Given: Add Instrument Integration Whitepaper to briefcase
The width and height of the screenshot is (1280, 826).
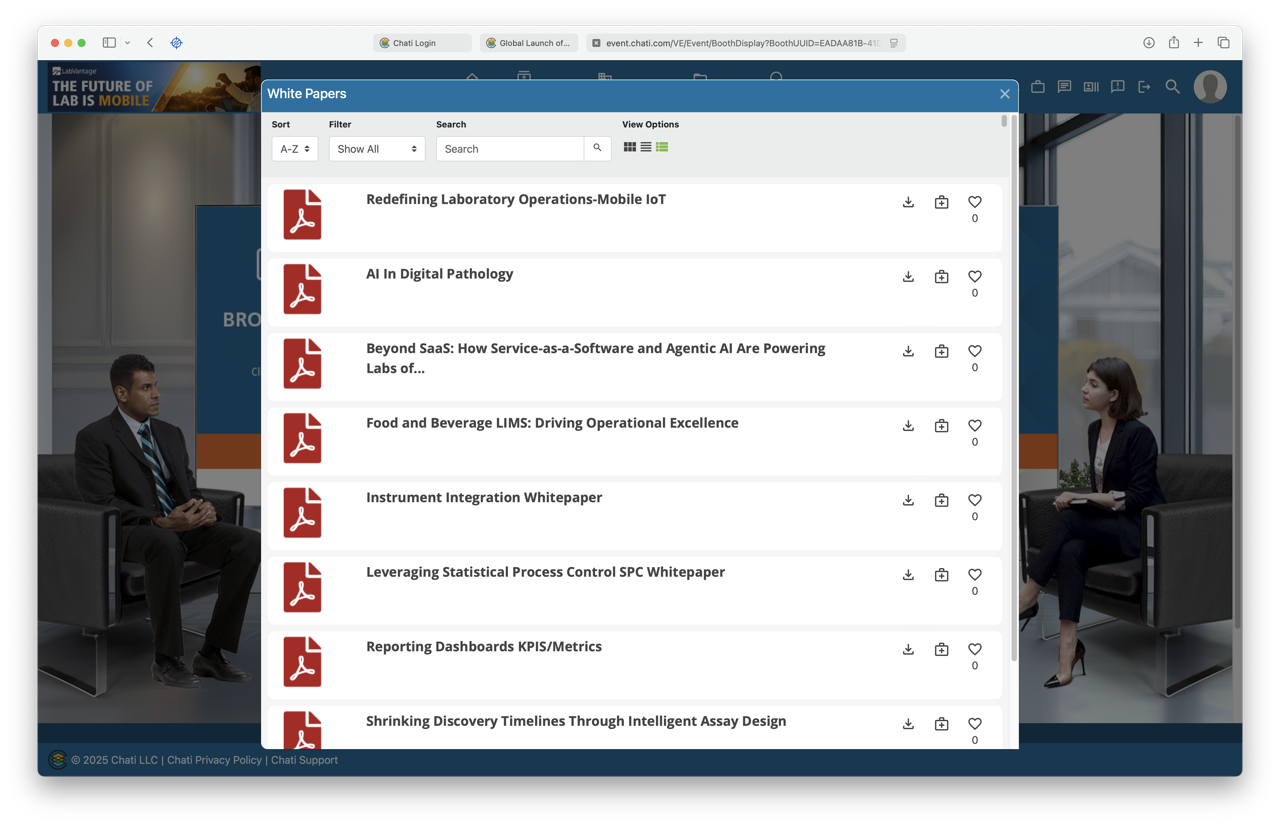Looking at the screenshot, I should coord(941,501).
